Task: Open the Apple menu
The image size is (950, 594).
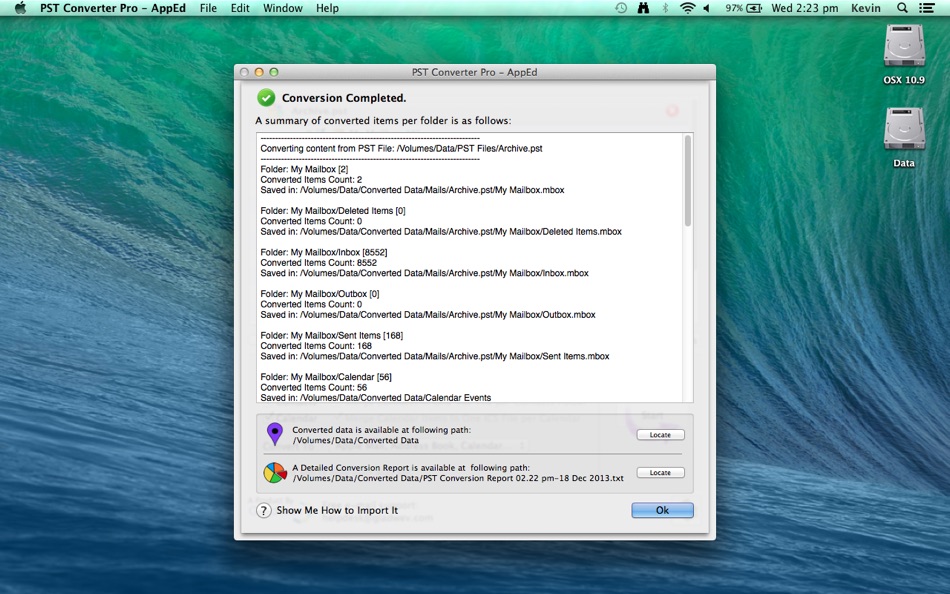Action: (x=20, y=8)
